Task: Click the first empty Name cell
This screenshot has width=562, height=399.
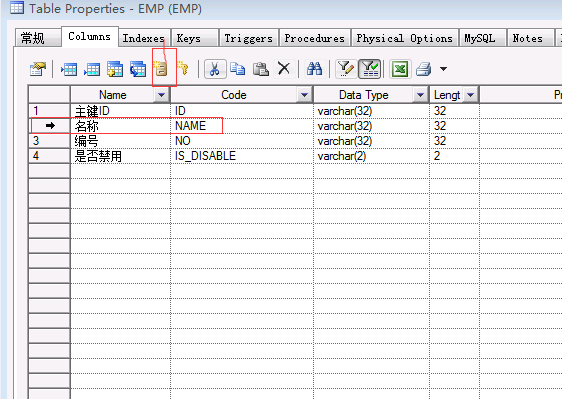Action: pos(120,171)
